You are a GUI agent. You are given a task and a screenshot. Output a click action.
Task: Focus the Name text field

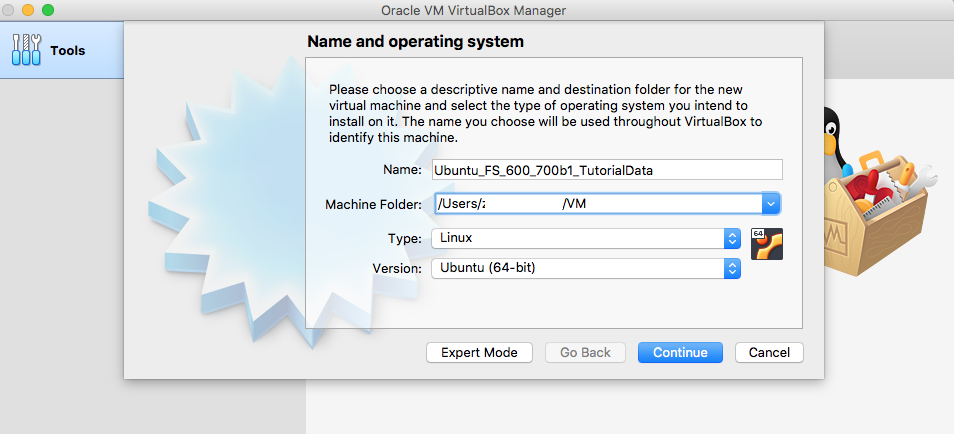[606, 170]
